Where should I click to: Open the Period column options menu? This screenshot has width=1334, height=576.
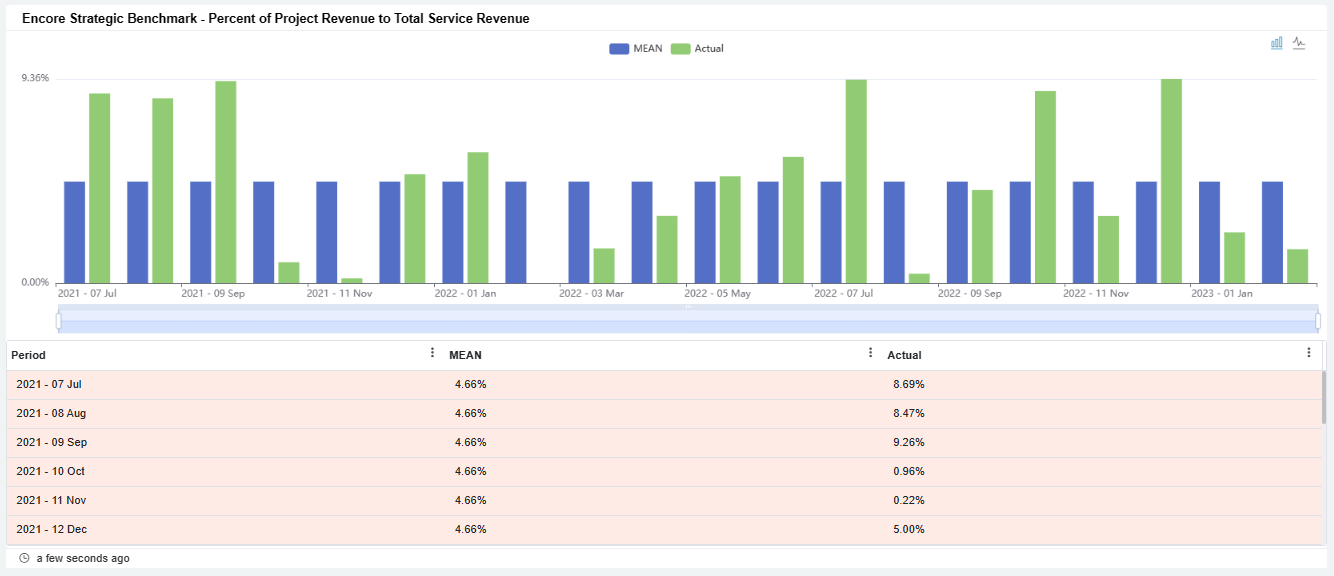[432, 353]
